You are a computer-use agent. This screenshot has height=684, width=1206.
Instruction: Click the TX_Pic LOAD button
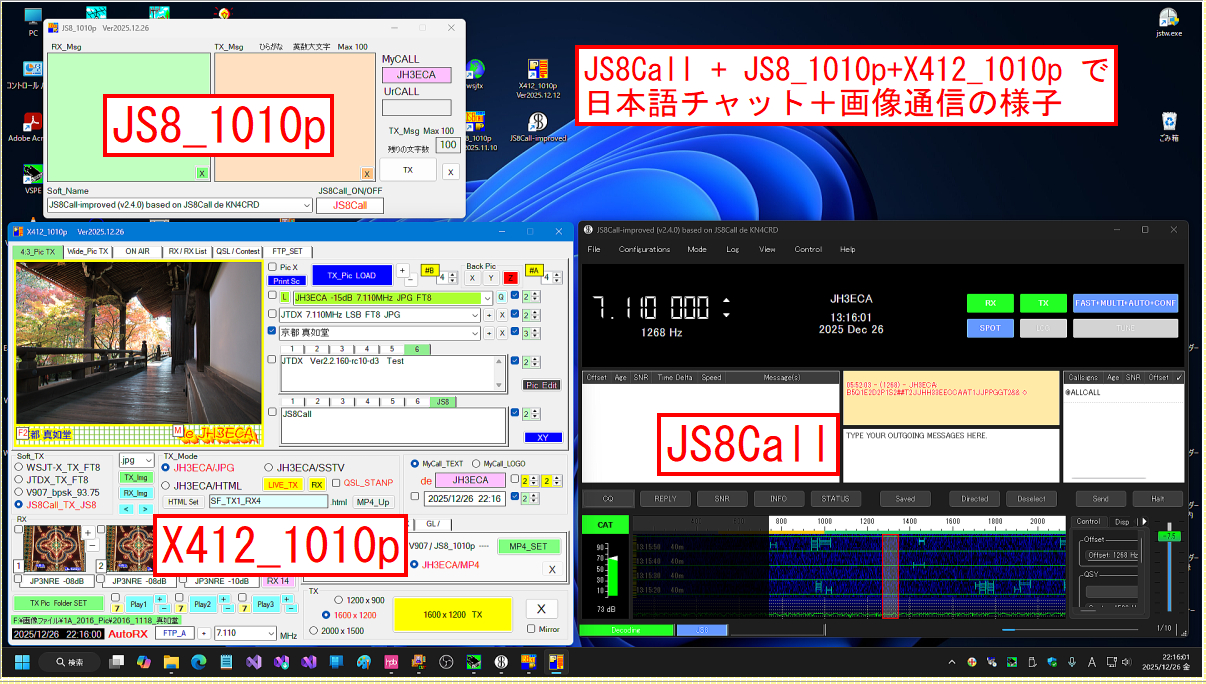[x=352, y=274]
